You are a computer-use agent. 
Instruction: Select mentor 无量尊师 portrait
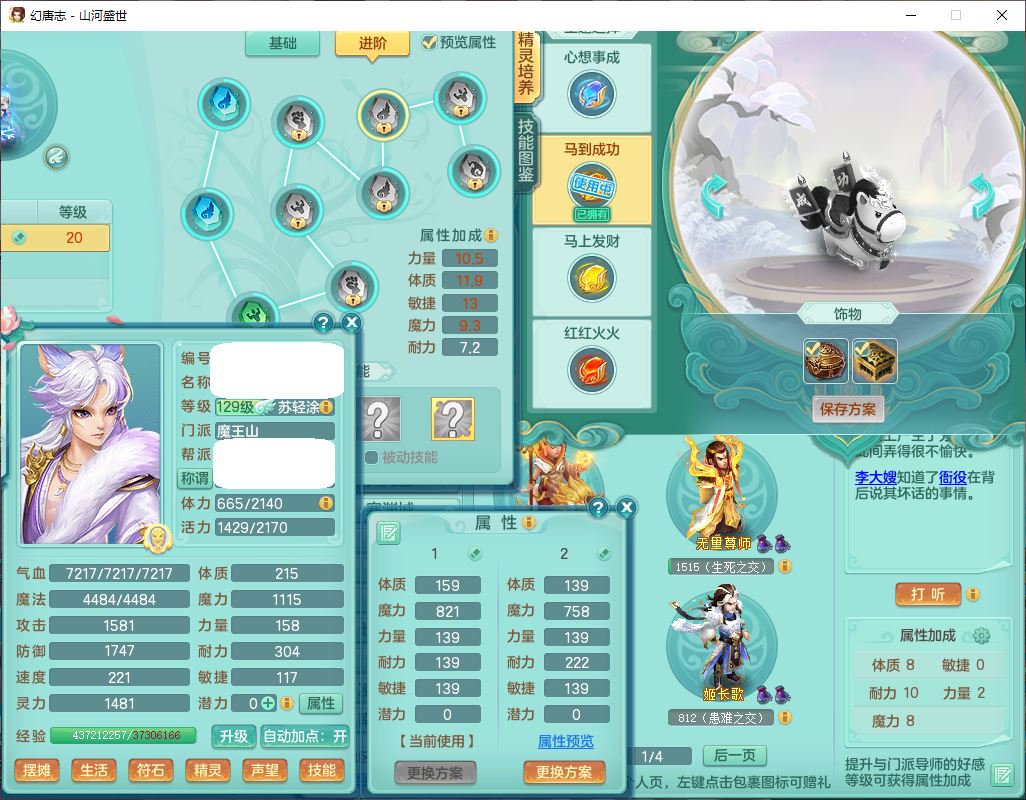click(722, 494)
